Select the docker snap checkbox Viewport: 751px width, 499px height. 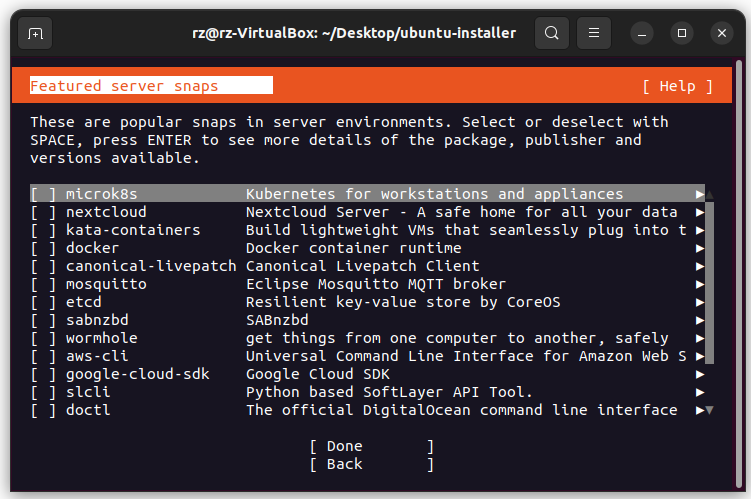point(43,248)
